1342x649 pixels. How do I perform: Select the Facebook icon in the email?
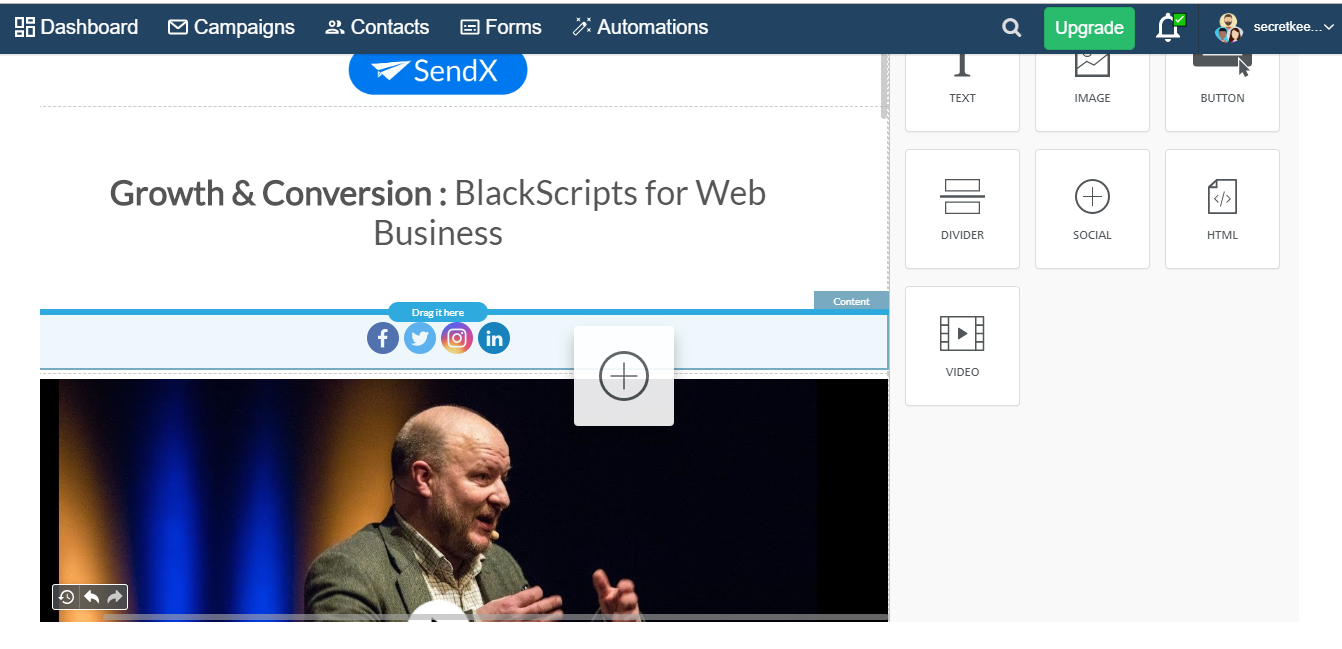[x=383, y=338]
